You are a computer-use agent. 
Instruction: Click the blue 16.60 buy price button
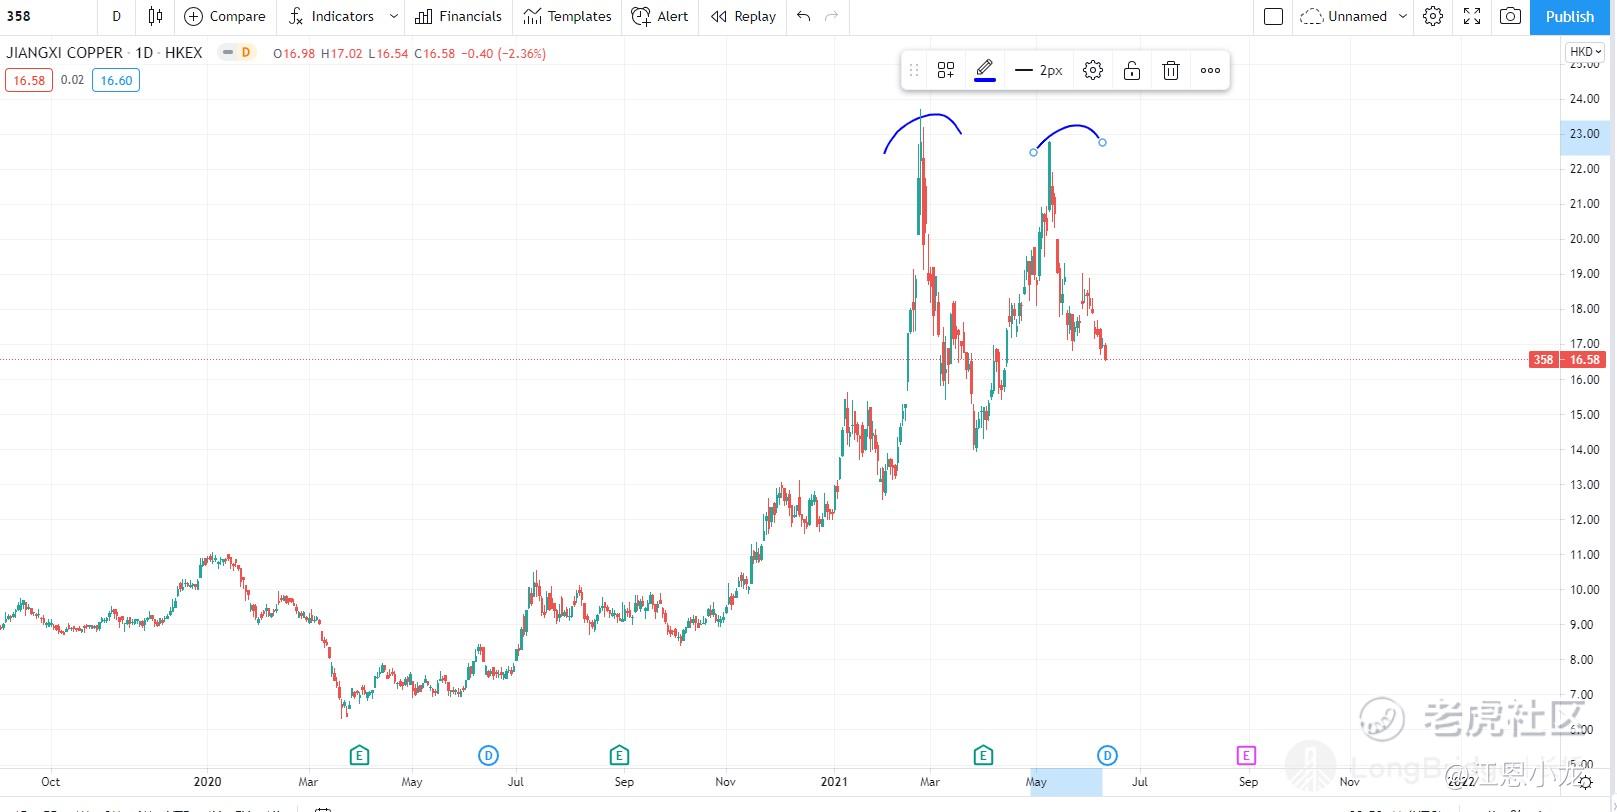pyautogui.click(x=116, y=81)
